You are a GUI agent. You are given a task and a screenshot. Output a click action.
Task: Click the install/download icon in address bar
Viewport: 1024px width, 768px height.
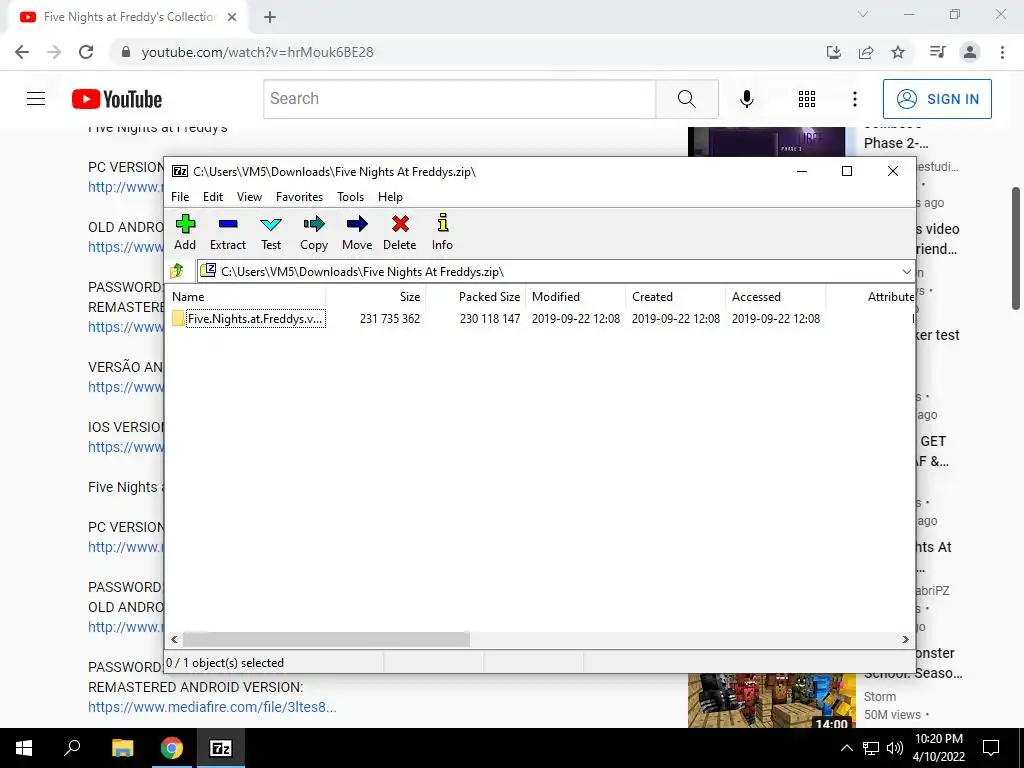click(834, 52)
